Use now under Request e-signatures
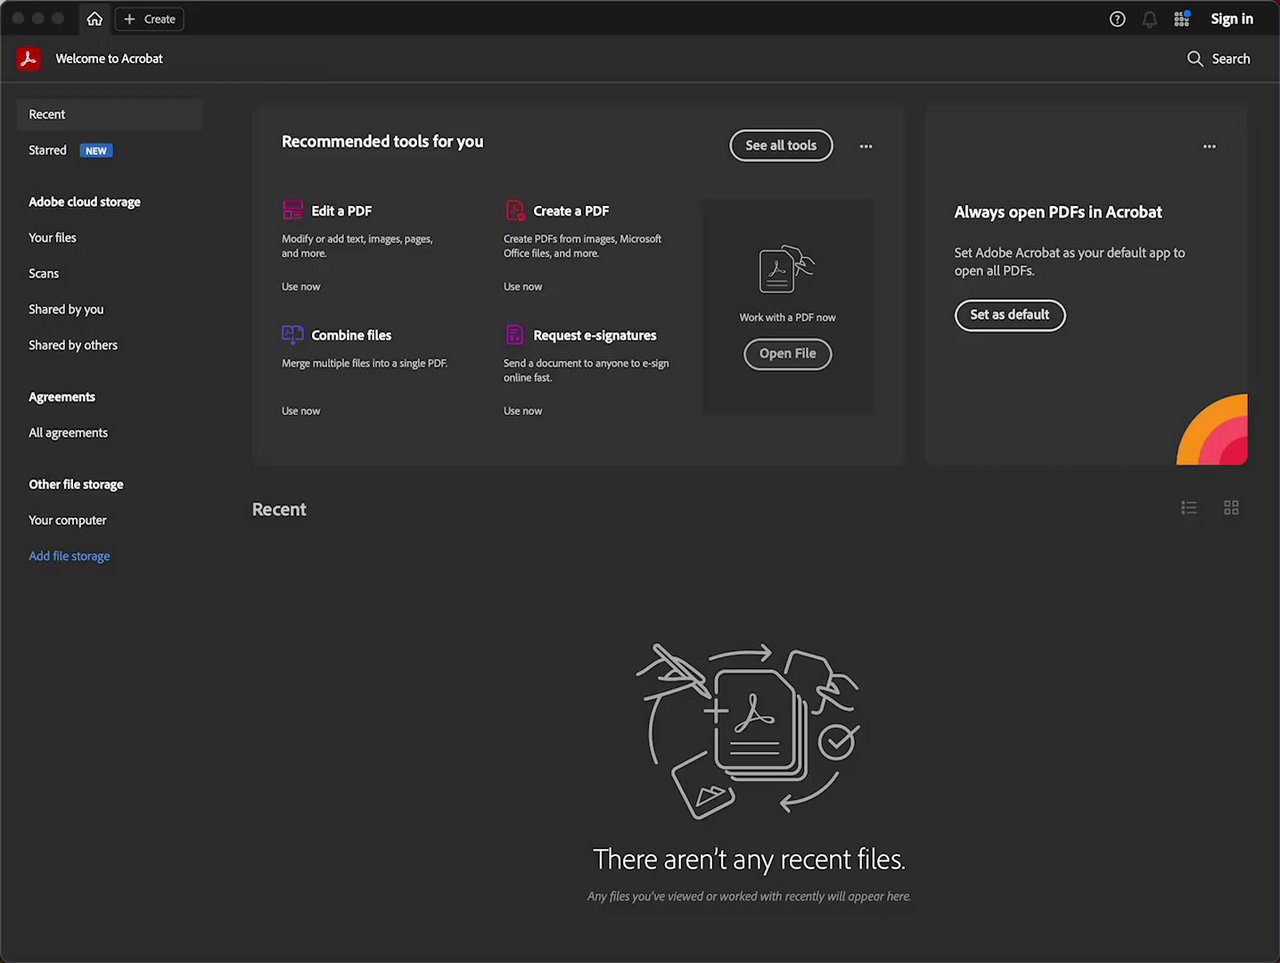The image size is (1280, 963). pos(523,411)
